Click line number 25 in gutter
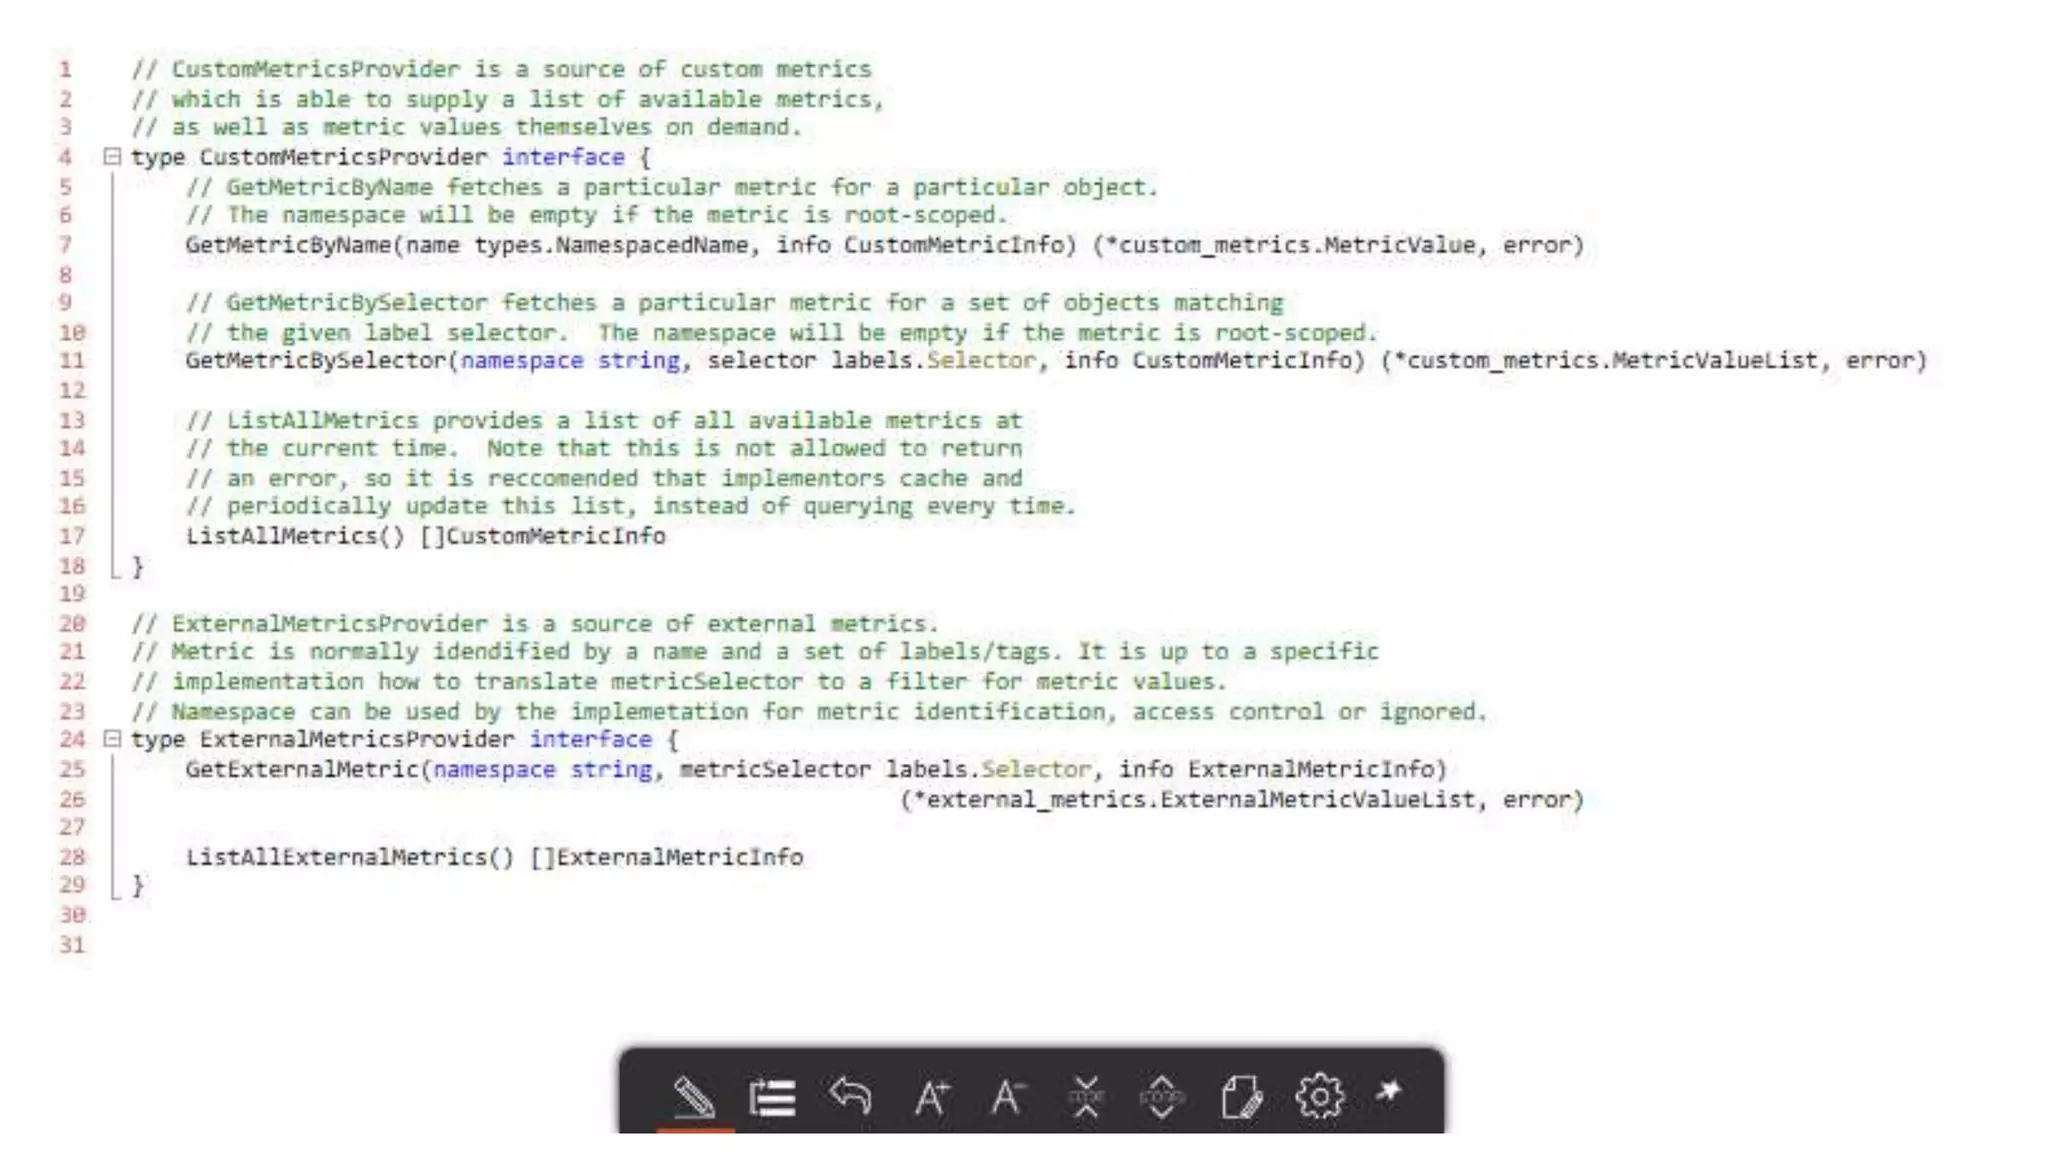The width and height of the screenshot is (2048, 1152). tap(72, 769)
